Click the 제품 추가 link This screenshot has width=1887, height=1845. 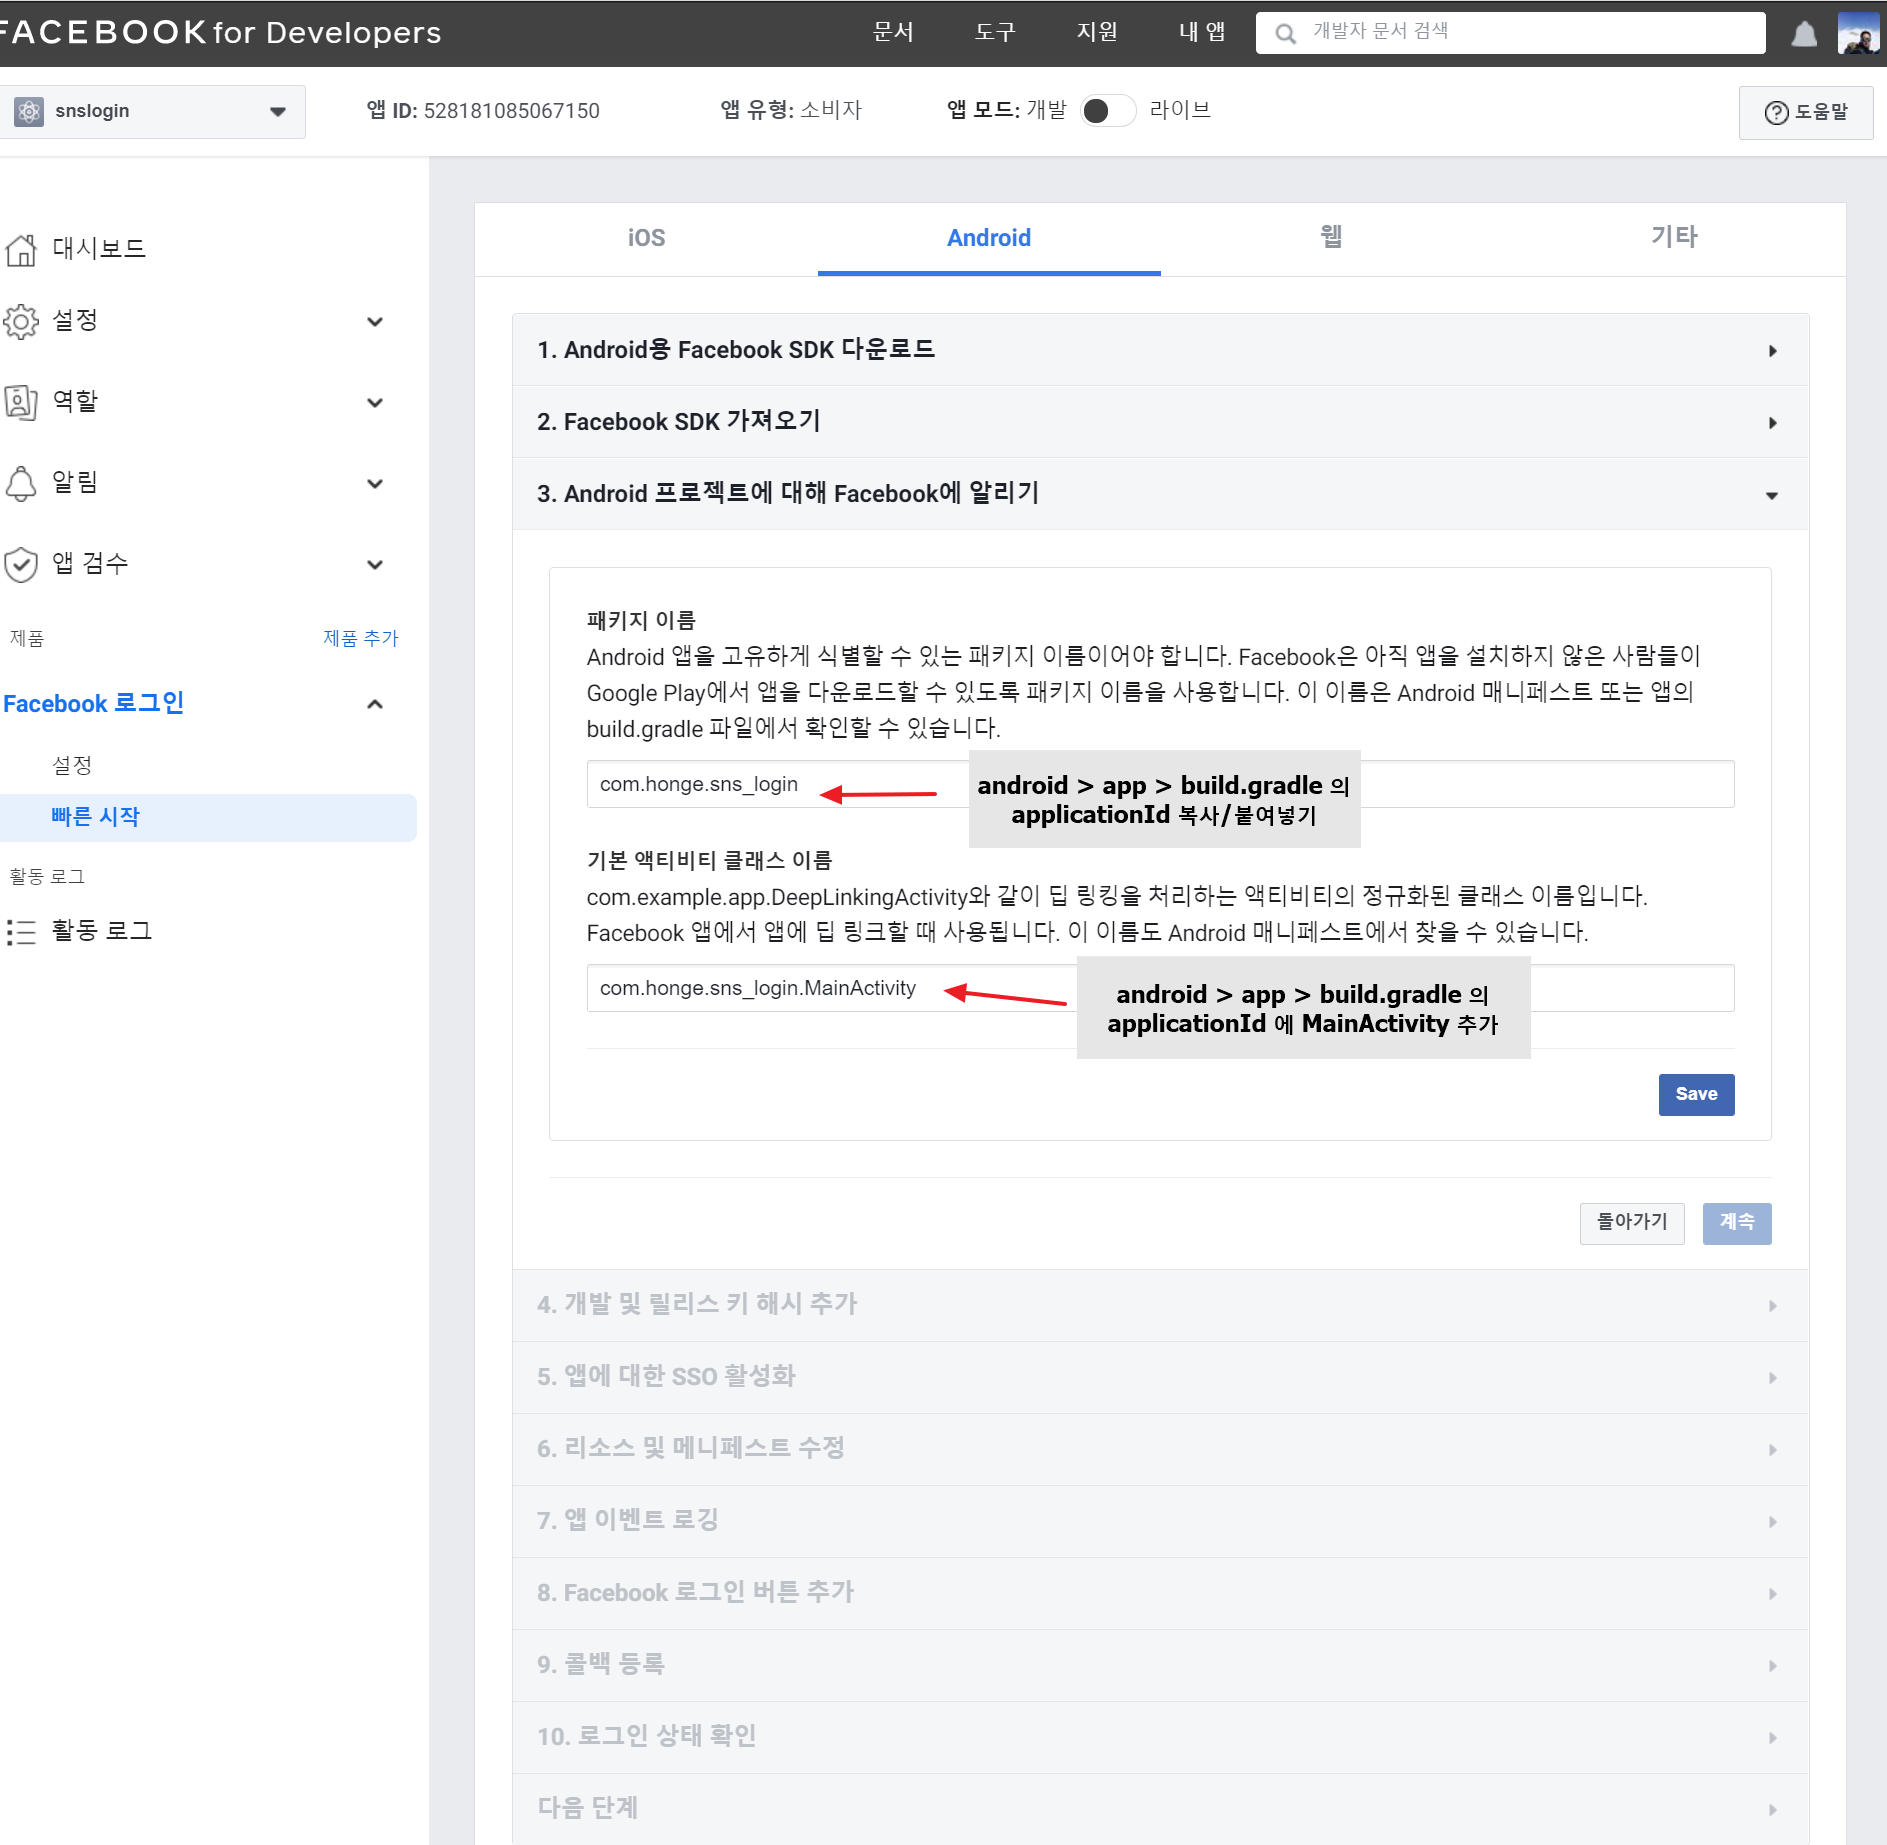pyautogui.click(x=360, y=638)
